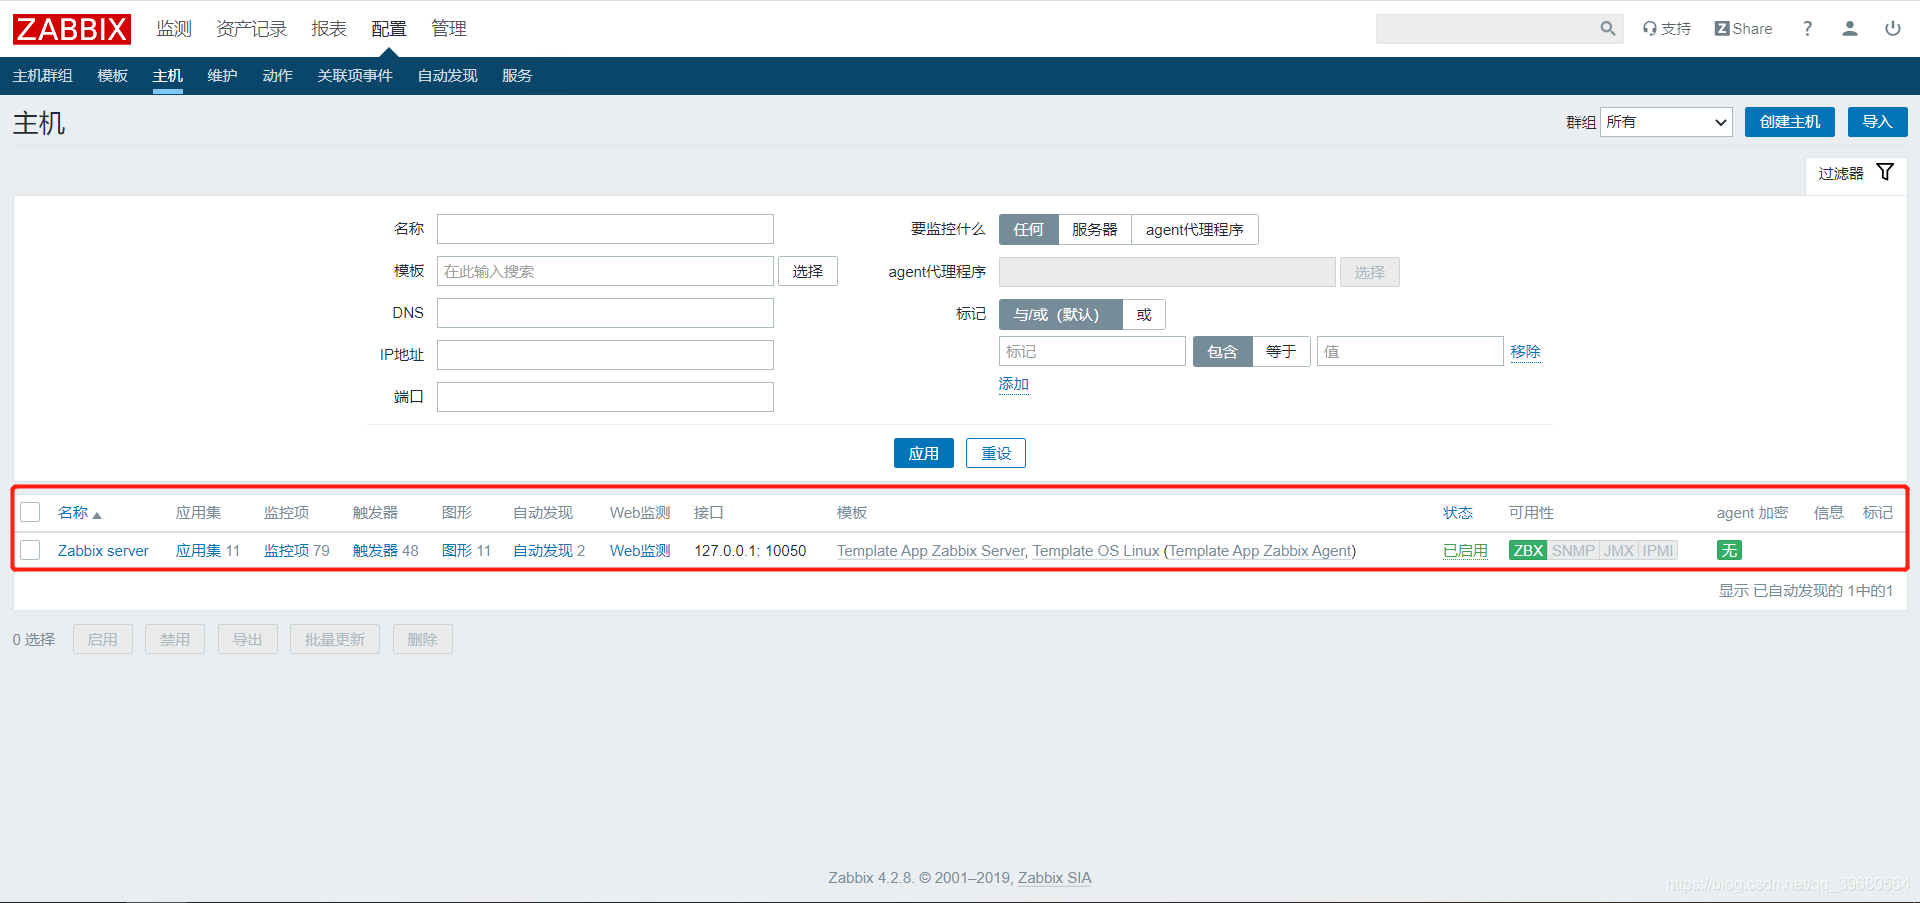
Task: Focus the DNS filter field
Action: [x=605, y=313]
